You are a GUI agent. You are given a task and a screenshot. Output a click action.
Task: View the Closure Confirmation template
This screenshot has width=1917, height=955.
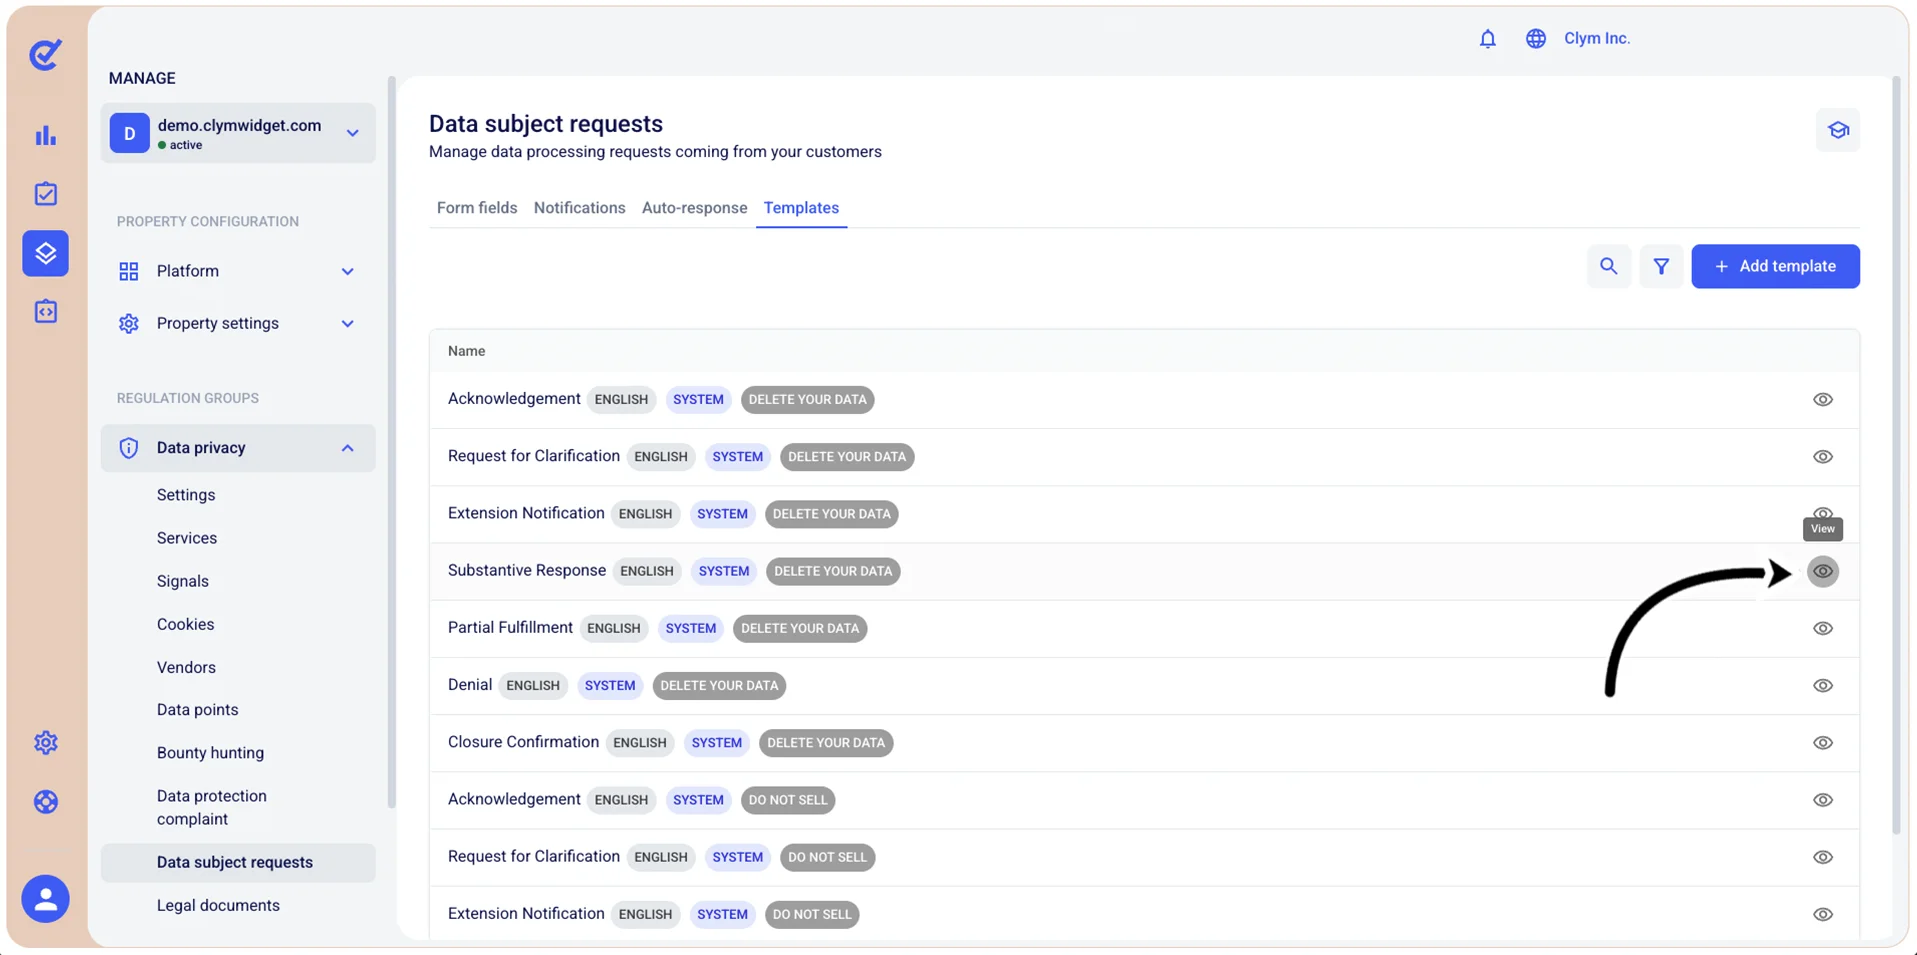point(1823,743)
